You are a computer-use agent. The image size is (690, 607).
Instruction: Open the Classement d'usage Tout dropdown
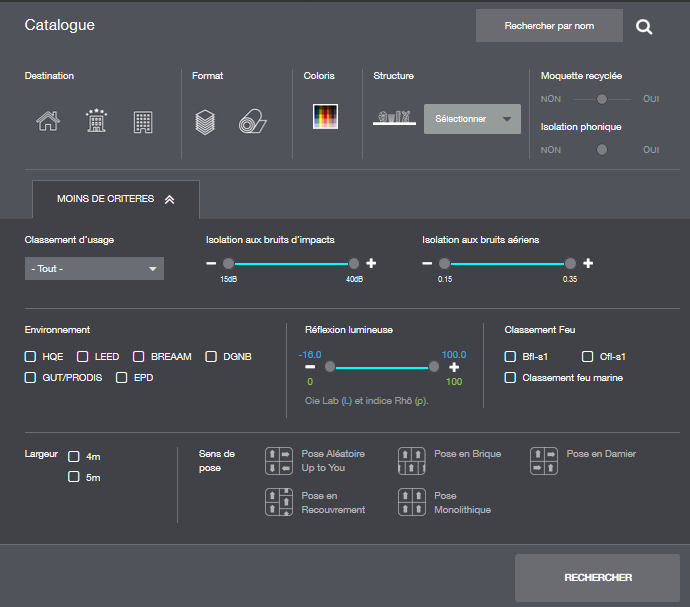point(94,269)
